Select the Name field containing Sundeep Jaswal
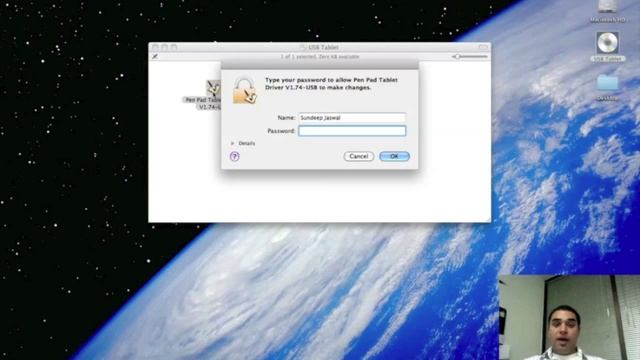Viewport: 640px width, 360px height. click(352, 118)
